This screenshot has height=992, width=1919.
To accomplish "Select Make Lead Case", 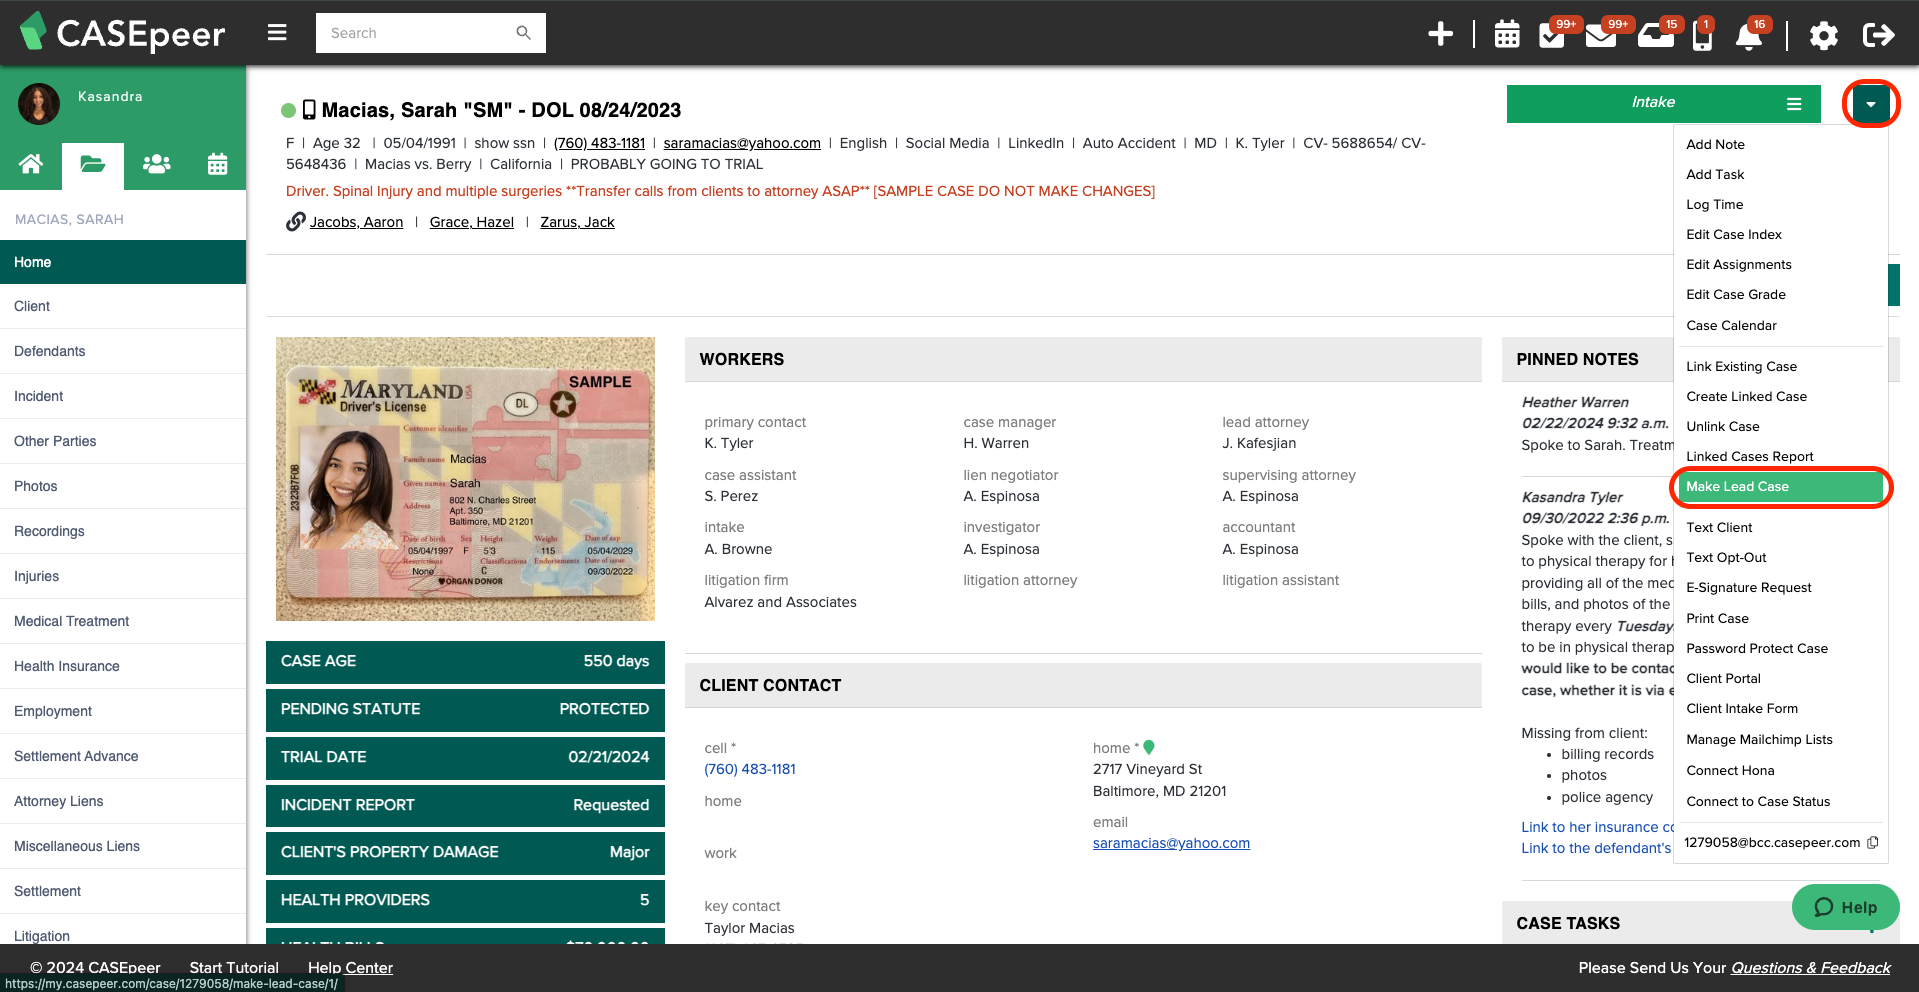I will [x=1780, y=487].
